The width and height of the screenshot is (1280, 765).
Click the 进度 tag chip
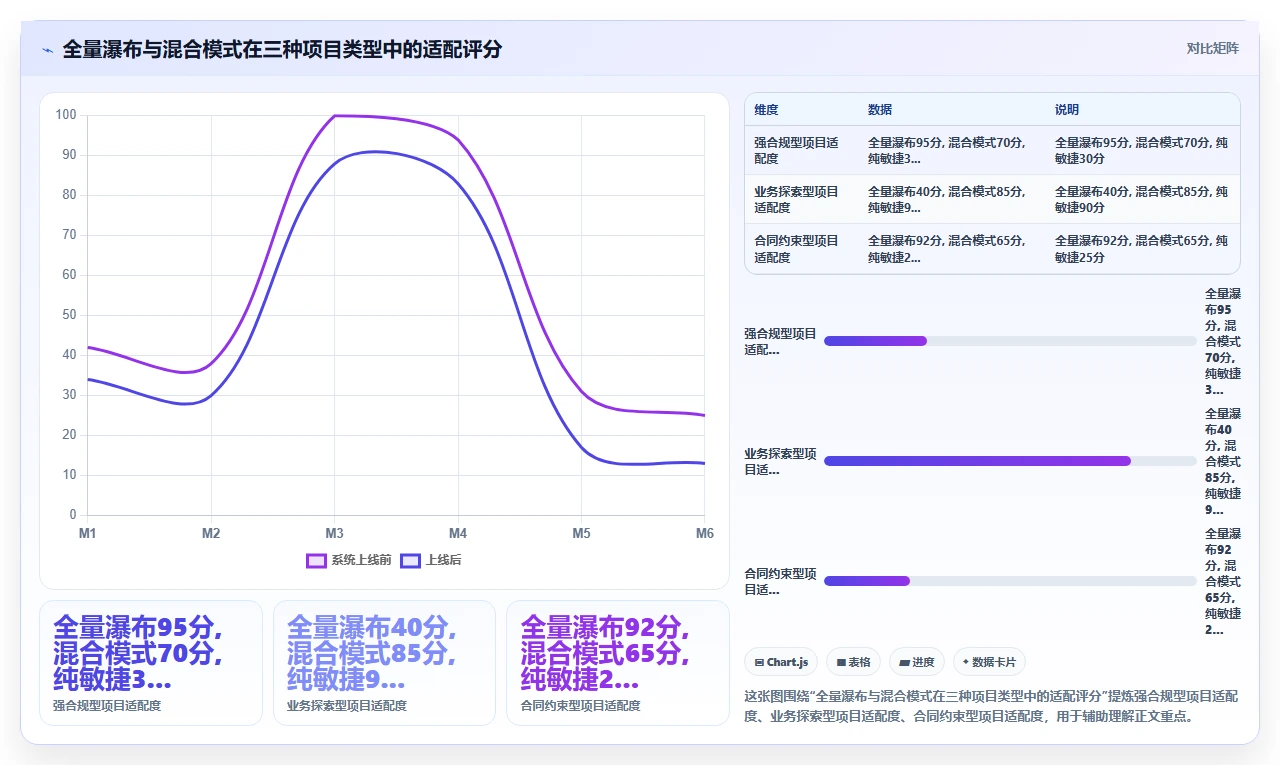tap(916, 662)
